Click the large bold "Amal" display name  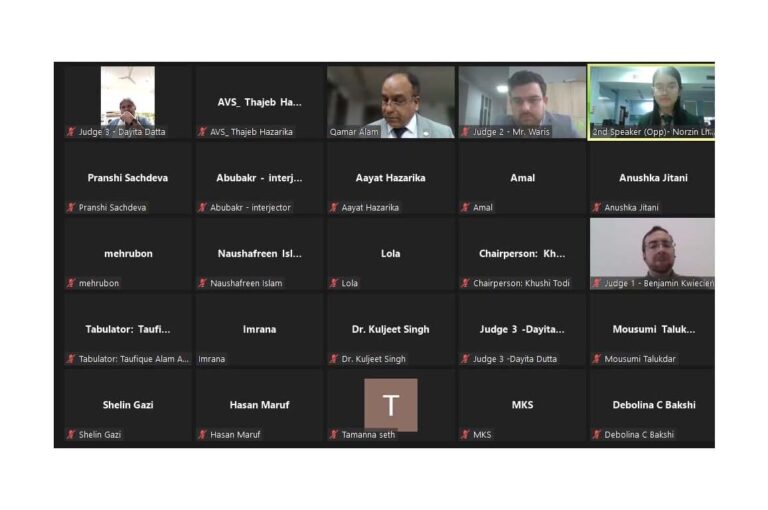click(x=522, y=178)
